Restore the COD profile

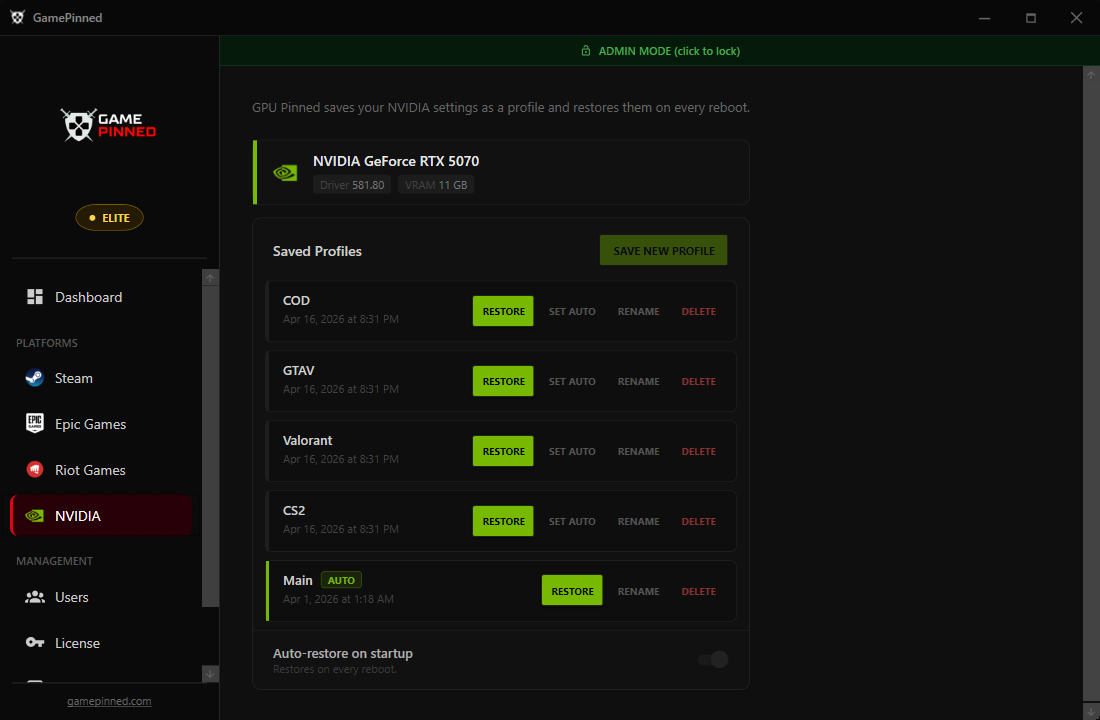pyautogui.click(x=502, y=311)
